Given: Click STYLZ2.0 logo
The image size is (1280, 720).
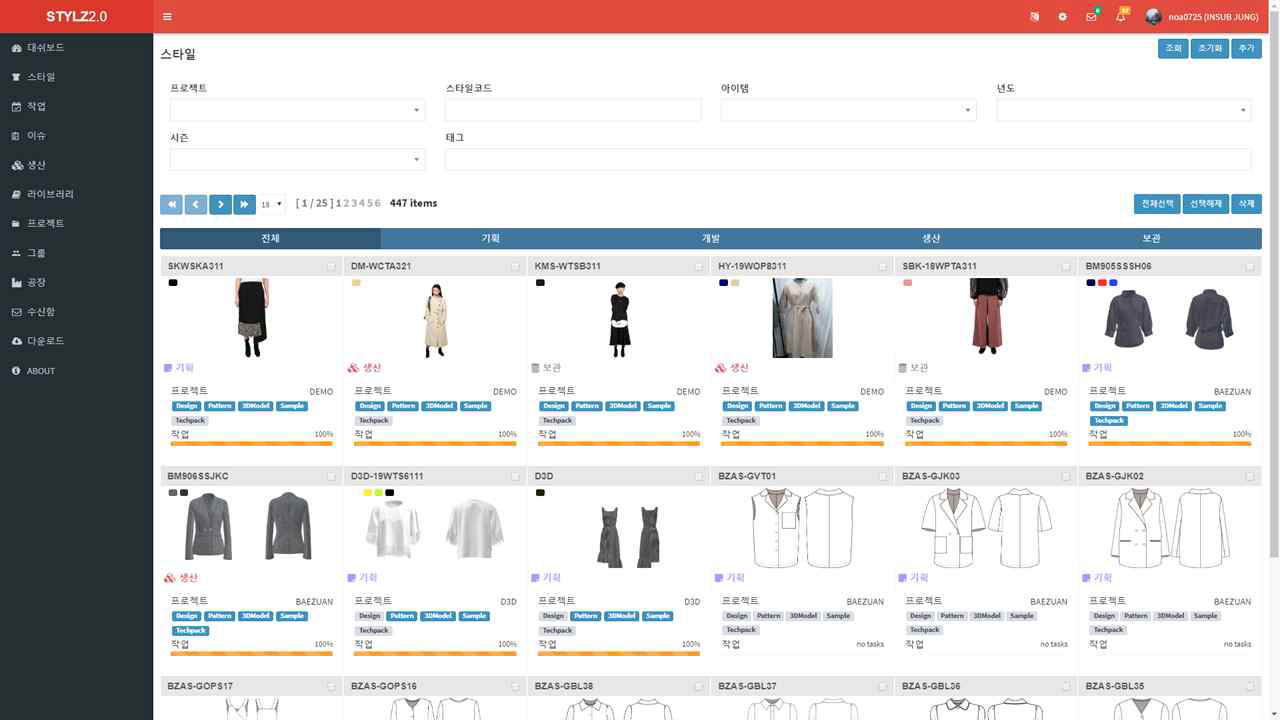Looking at the screenshot, I should [x=77, y=17].
